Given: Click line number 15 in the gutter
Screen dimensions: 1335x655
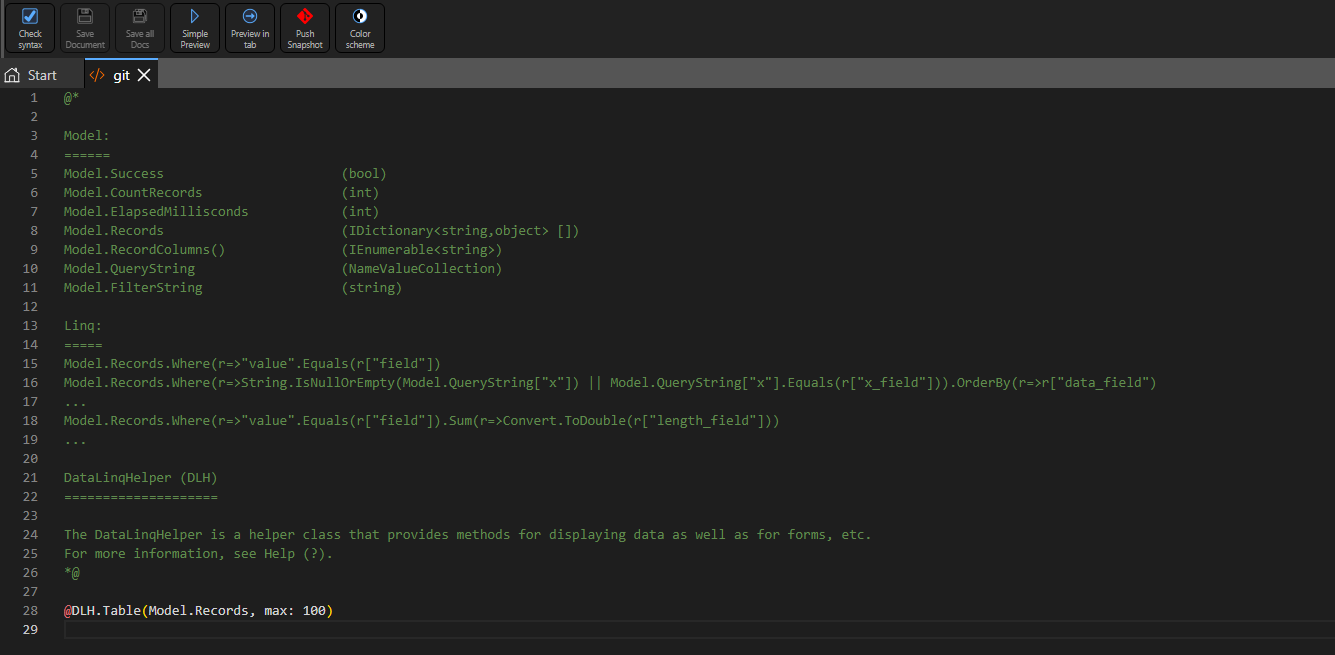Looking at the screenshot, I should point(30,363).
